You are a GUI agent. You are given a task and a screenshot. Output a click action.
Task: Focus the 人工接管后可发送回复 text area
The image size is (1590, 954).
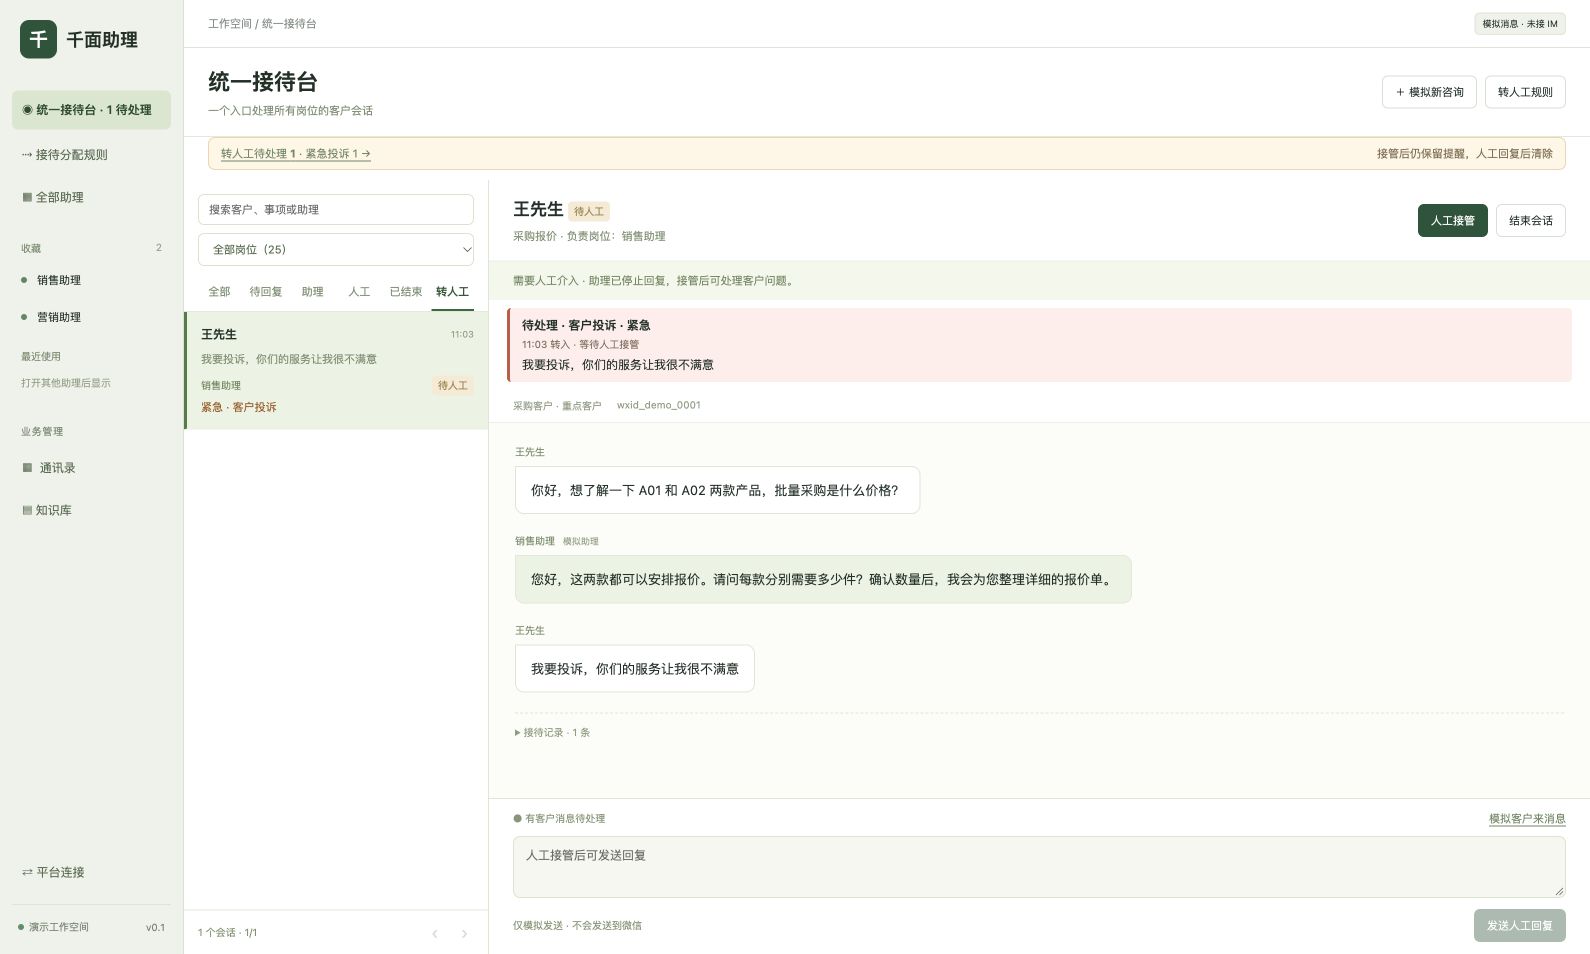click(1039, 867)
